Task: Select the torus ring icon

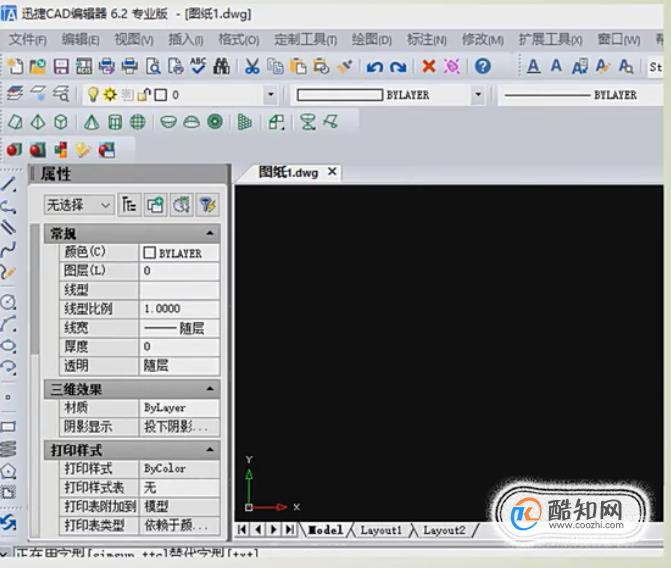Action: (215, 122)
